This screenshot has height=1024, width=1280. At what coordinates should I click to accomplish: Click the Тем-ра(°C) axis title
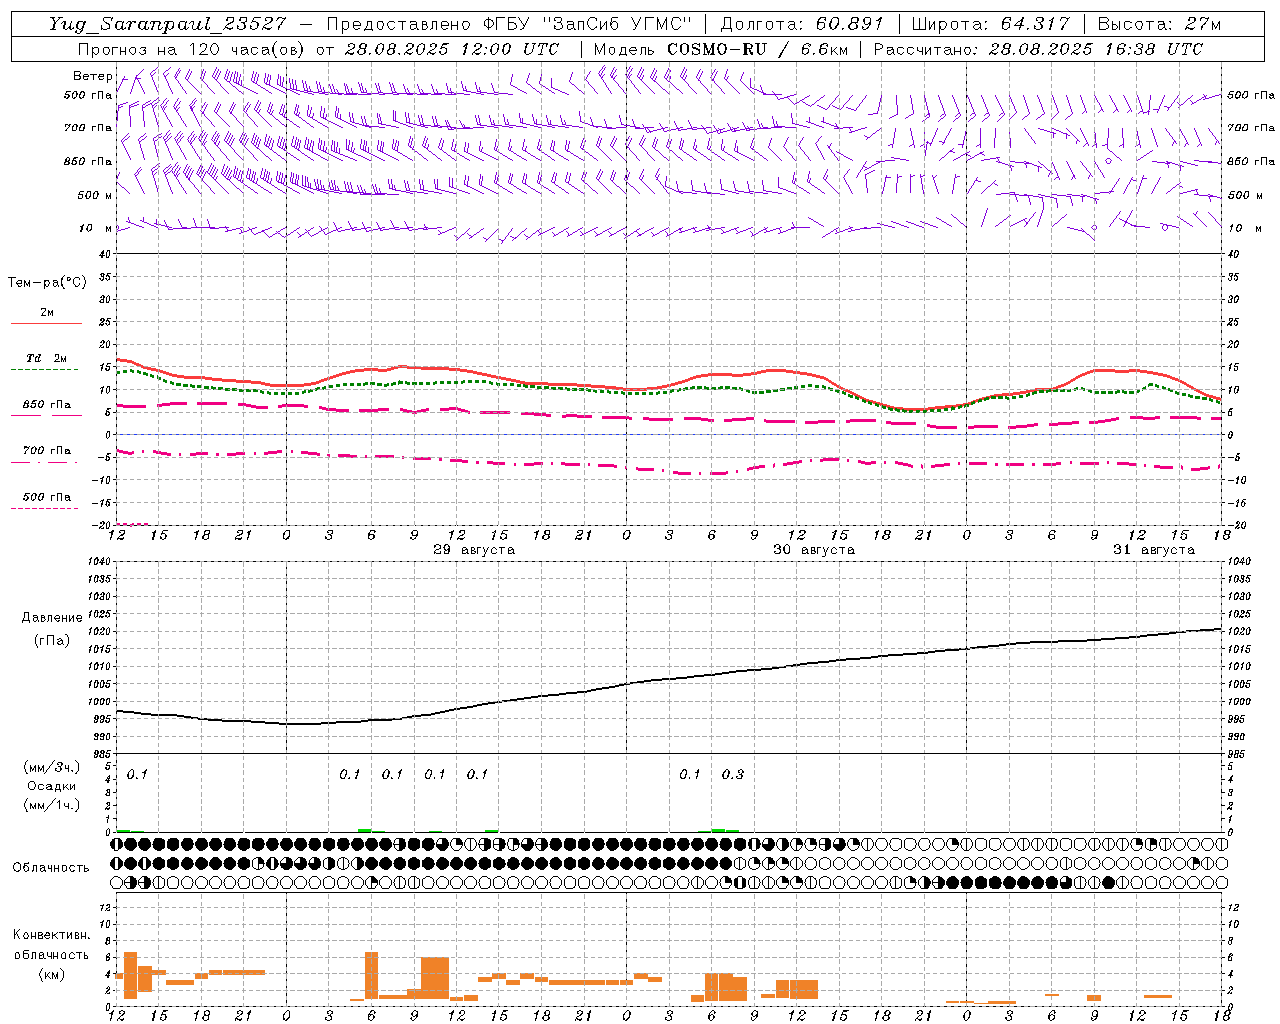47,282
